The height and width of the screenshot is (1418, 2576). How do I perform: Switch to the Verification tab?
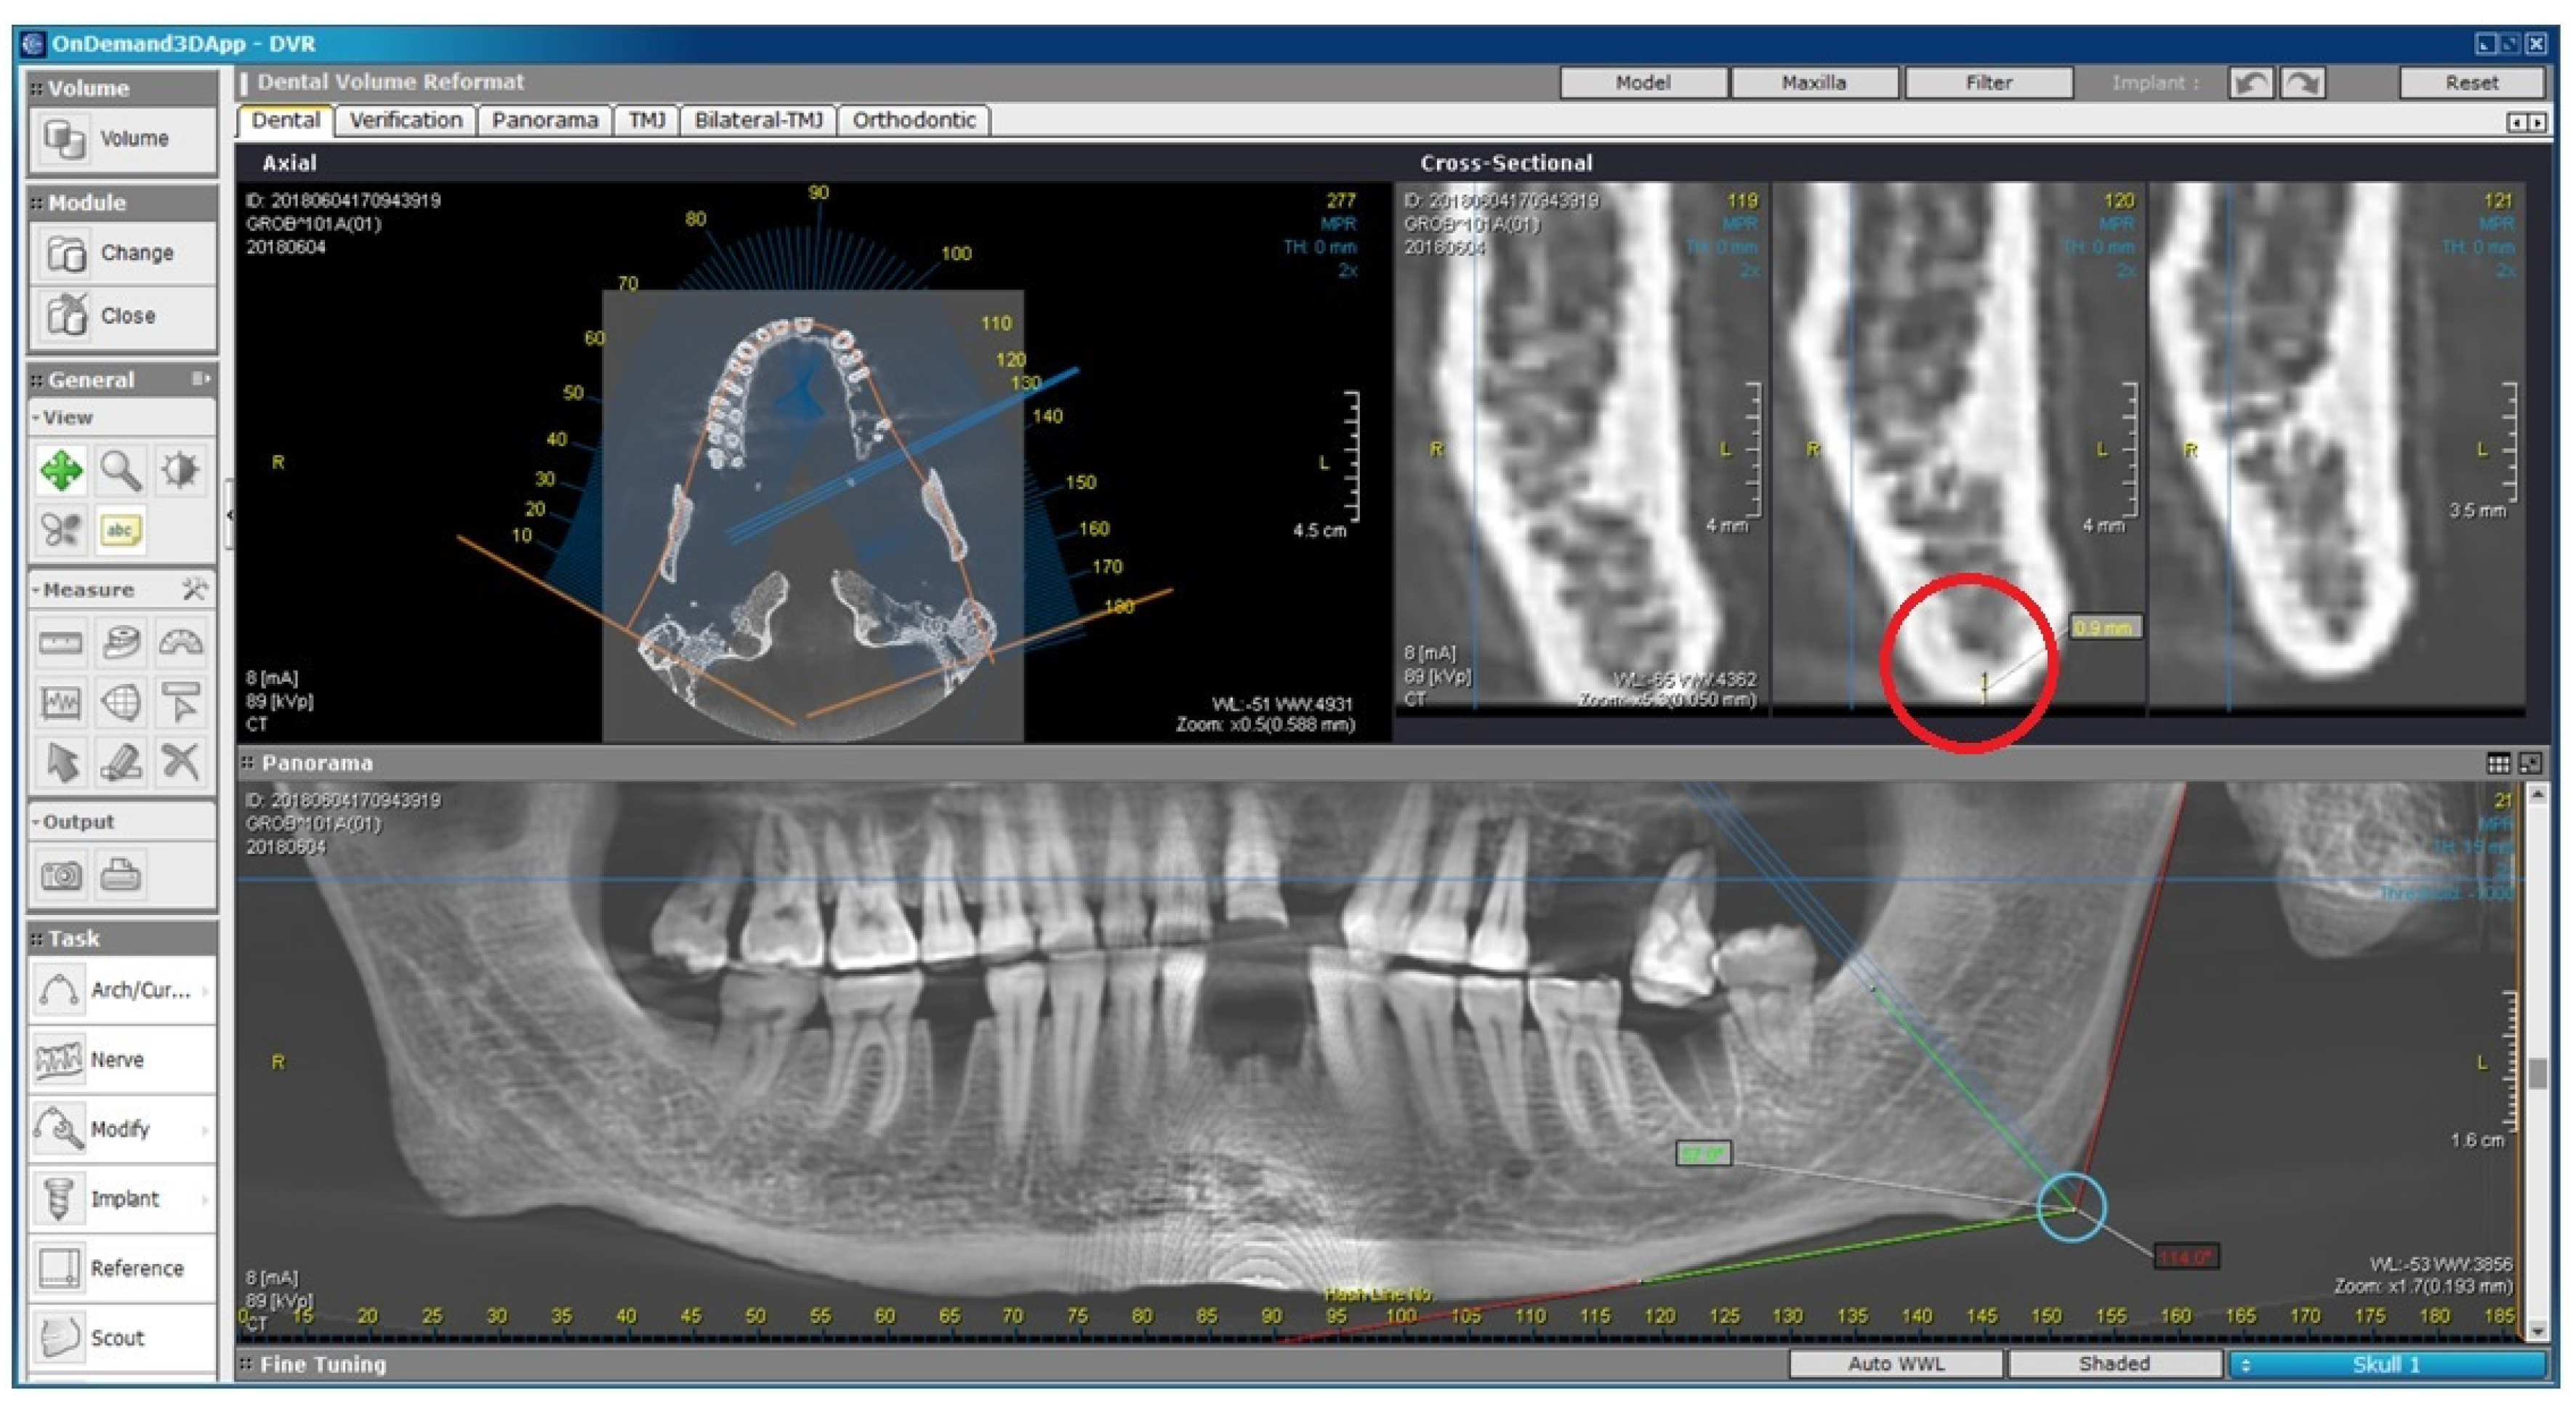[406, 120]
